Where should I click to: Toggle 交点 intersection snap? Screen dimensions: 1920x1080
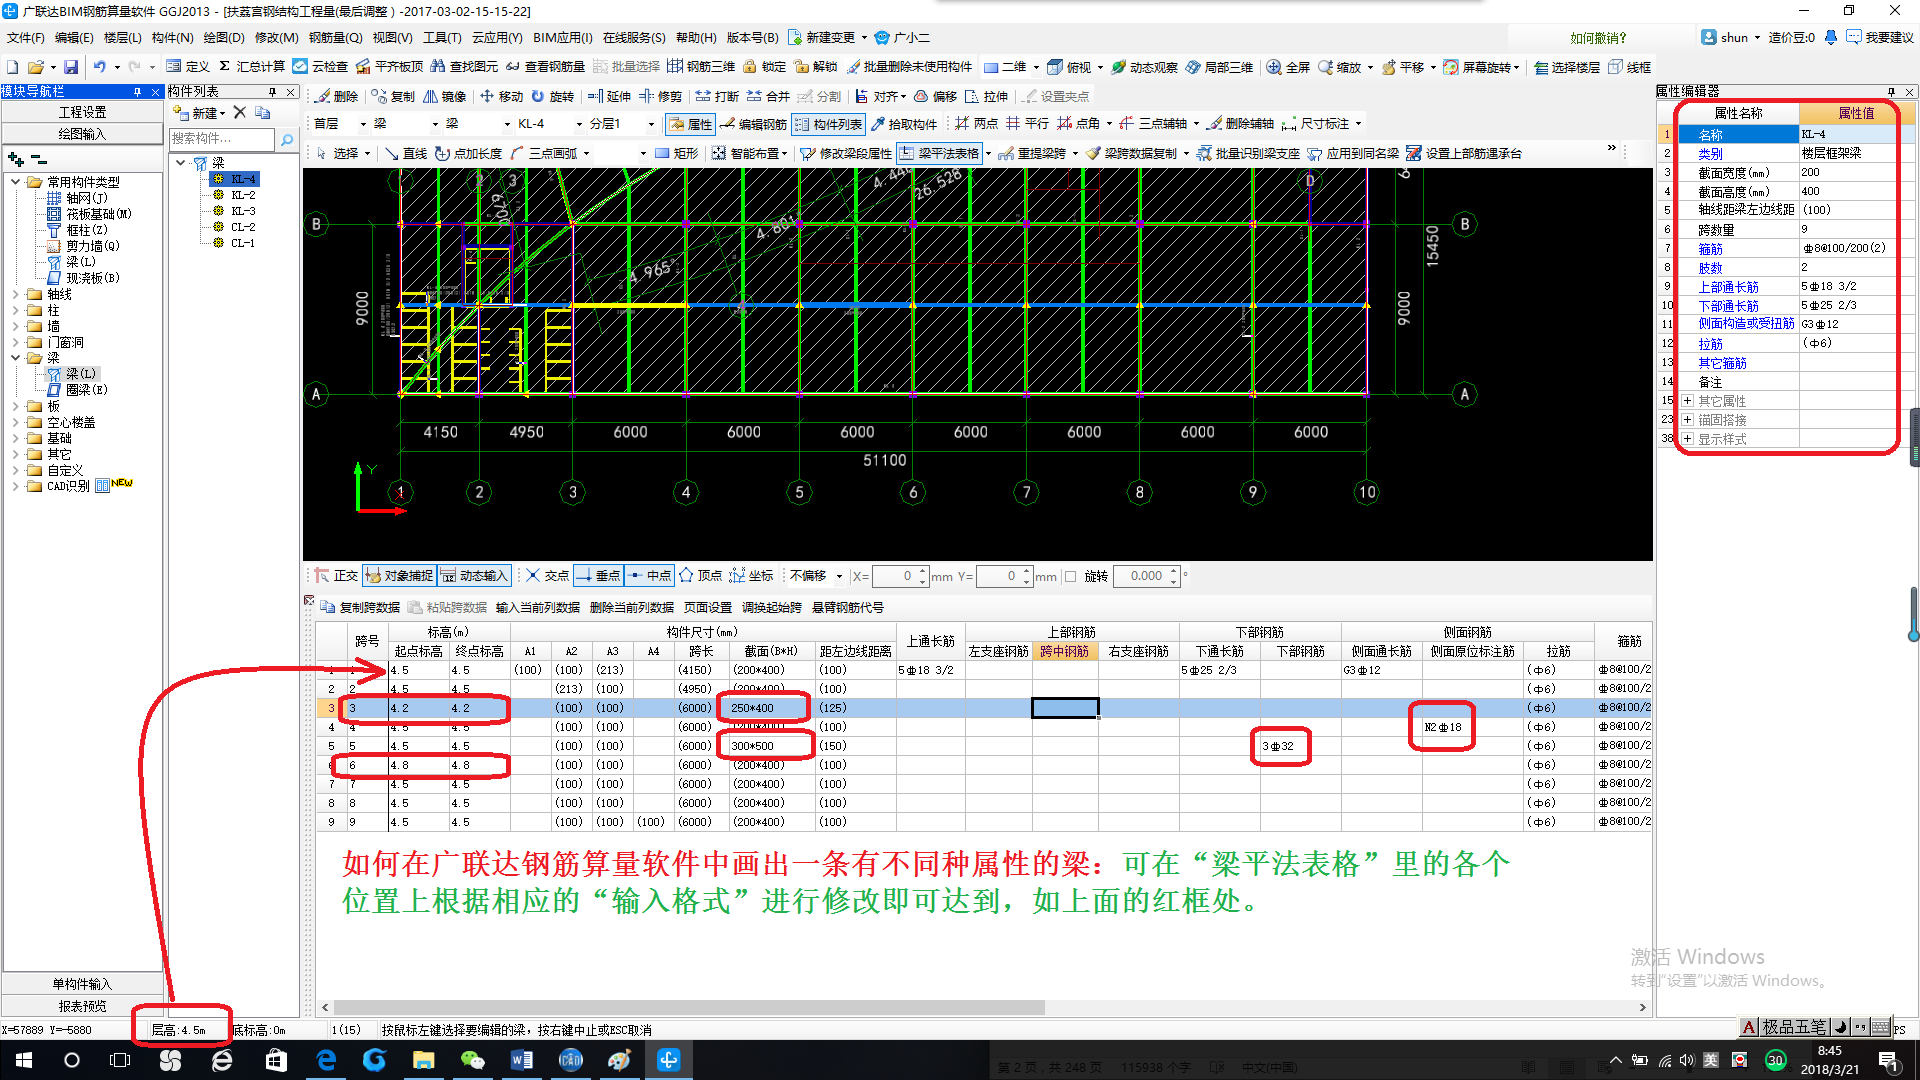548,575
